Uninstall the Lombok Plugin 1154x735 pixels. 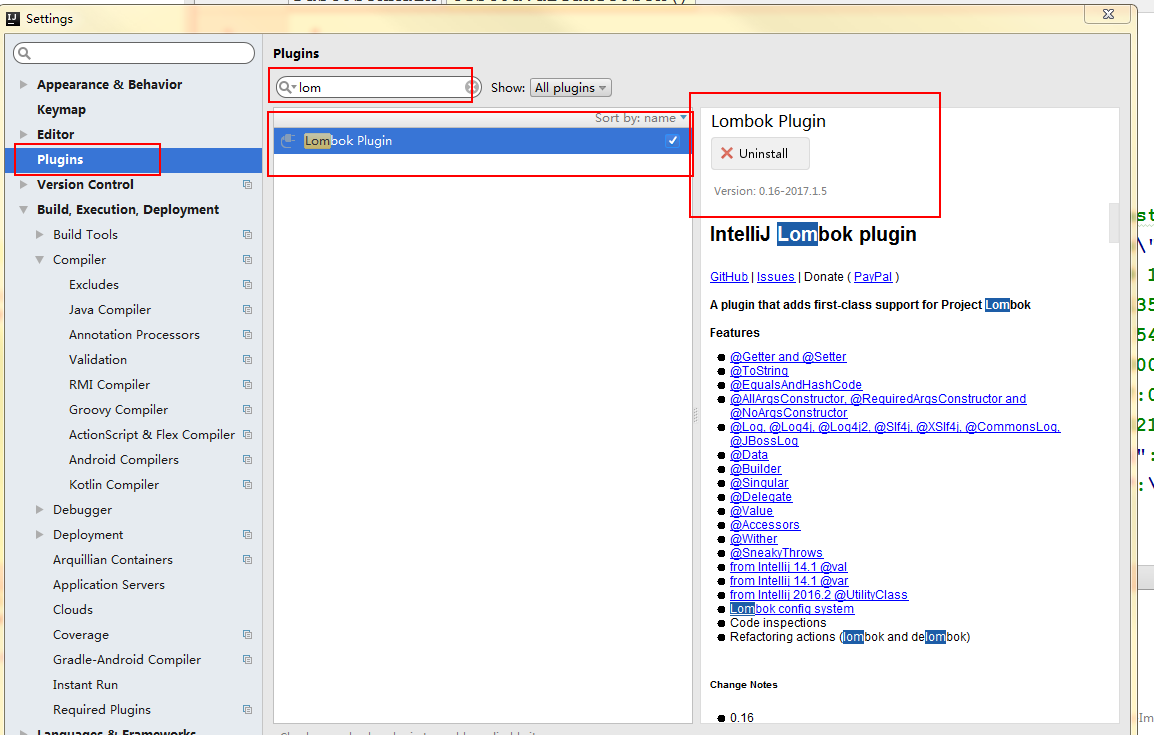tap(760, 154)
